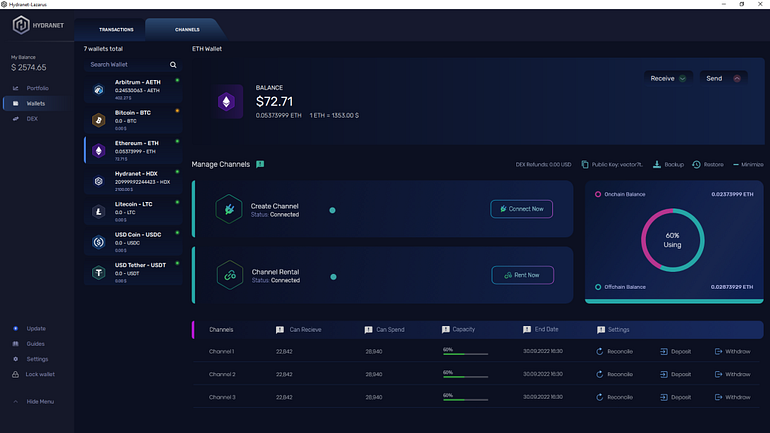
Task: Click the Hydranet logo icon
Action: 21,25
